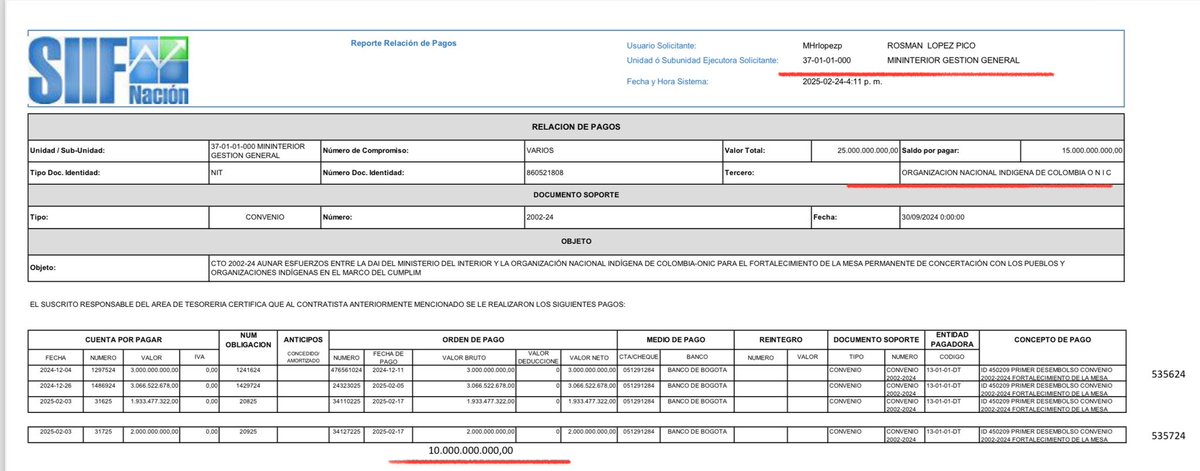The image size is (1200, 471).
Task: Select the sum '10.000.000.000,00' below the table
Action: point(470,450)
